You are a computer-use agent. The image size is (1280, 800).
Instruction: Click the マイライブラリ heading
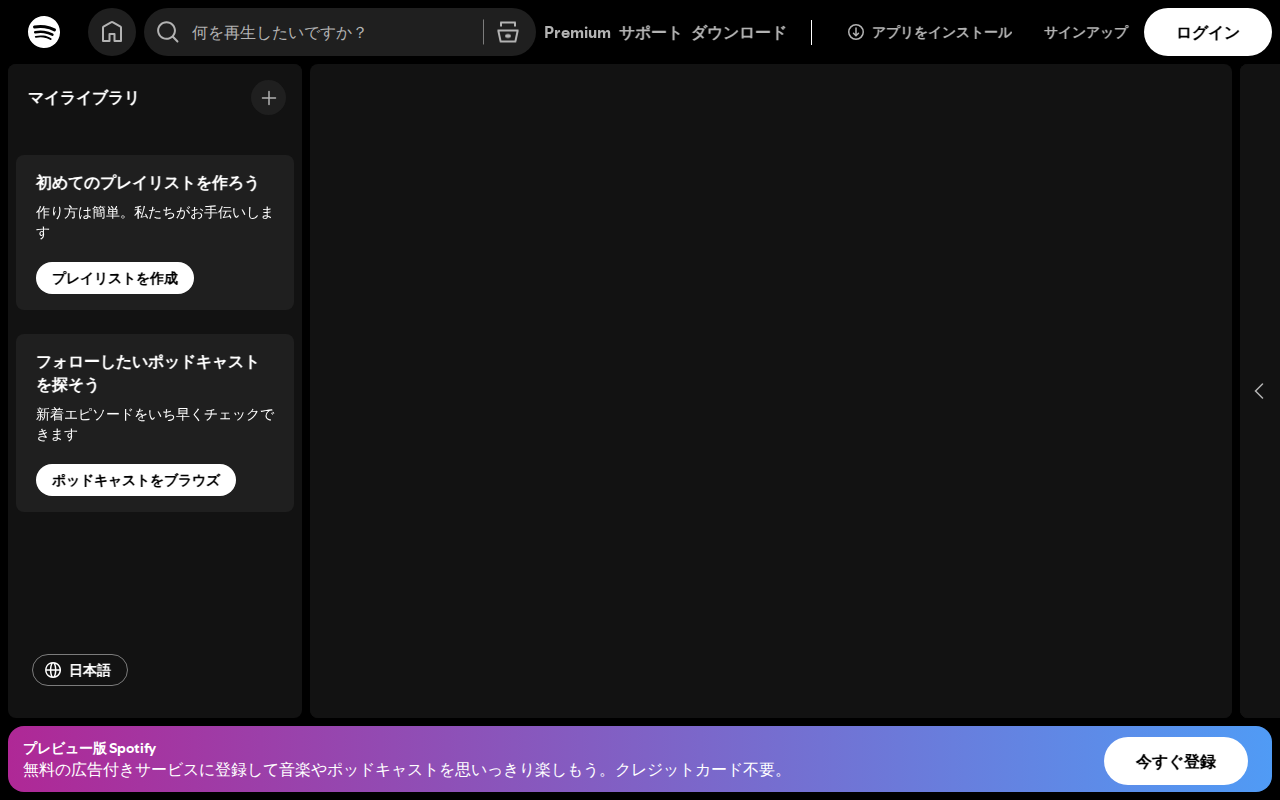coord(84,98)
